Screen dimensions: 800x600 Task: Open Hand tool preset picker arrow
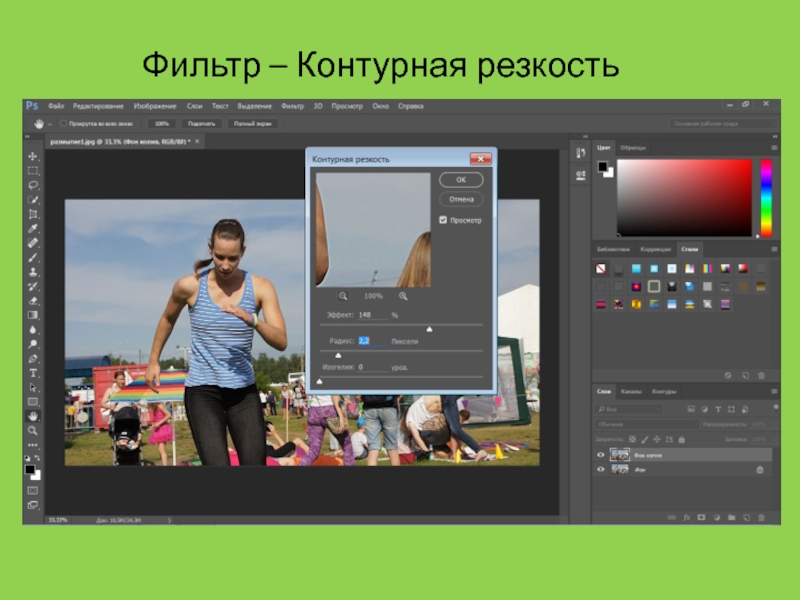tap(49, 124)
